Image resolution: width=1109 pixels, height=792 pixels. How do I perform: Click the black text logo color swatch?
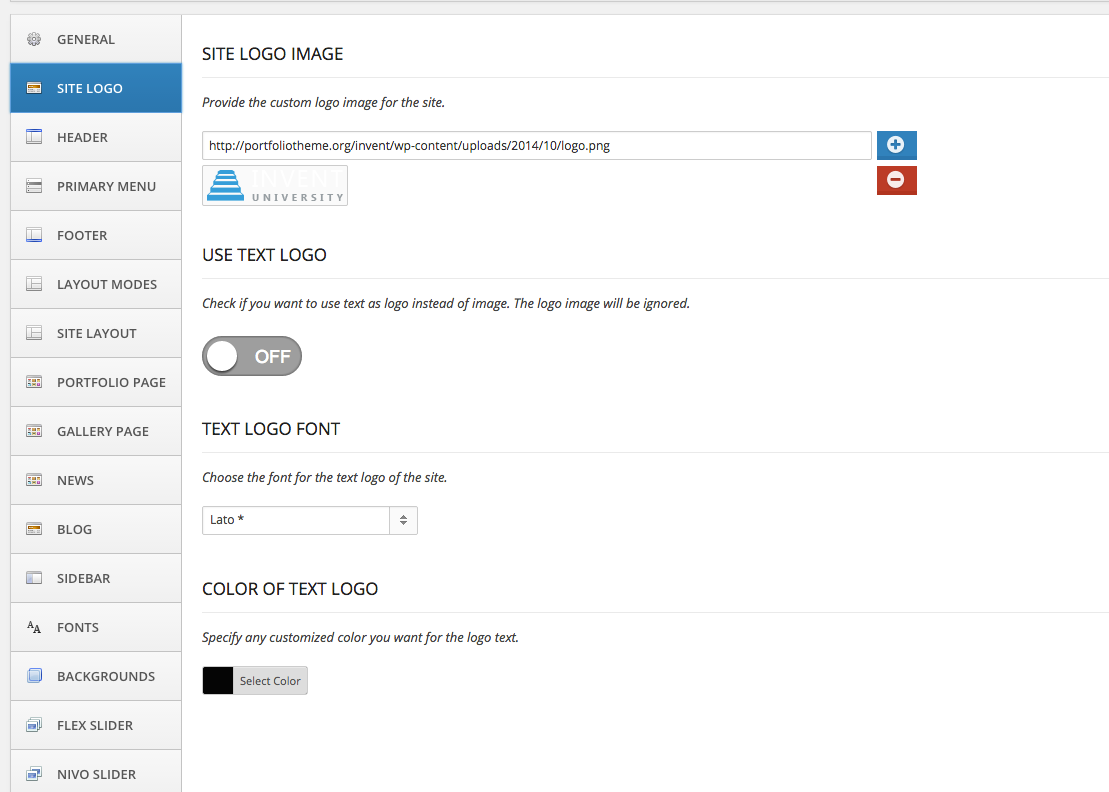[216, 680]
